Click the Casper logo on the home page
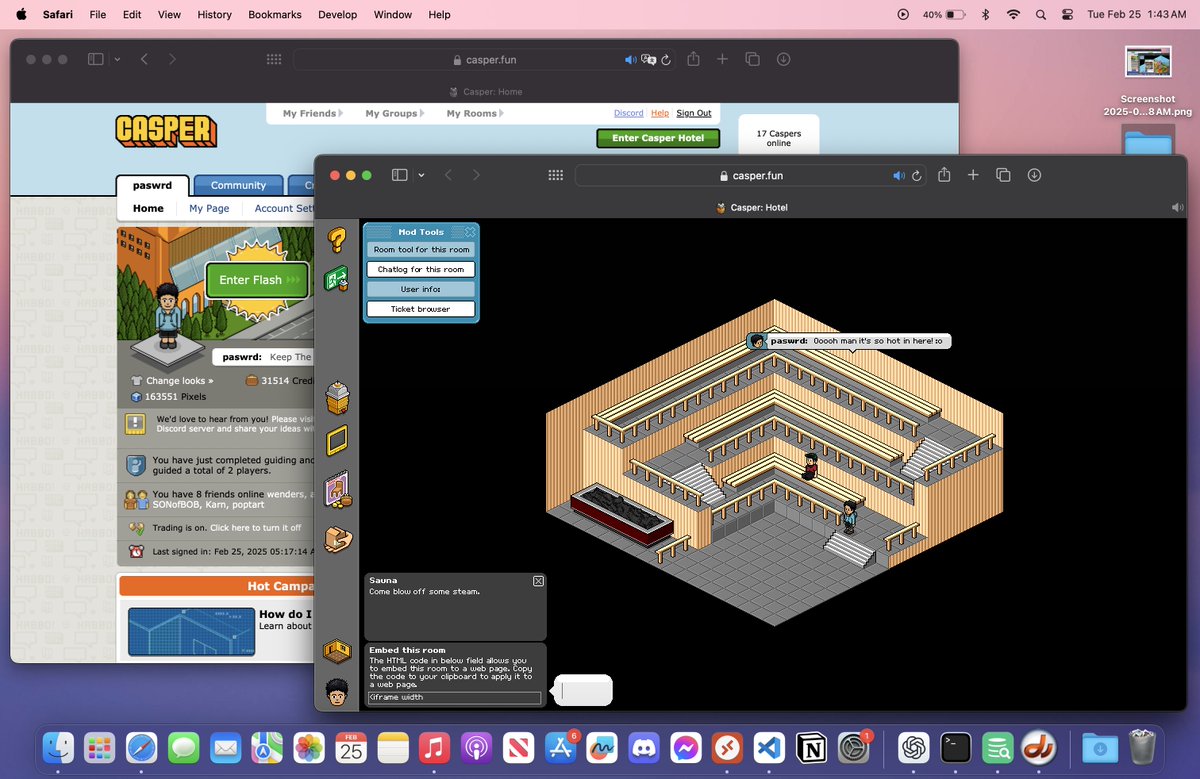Screen dimensions: 1200x779 pos(166,131)
